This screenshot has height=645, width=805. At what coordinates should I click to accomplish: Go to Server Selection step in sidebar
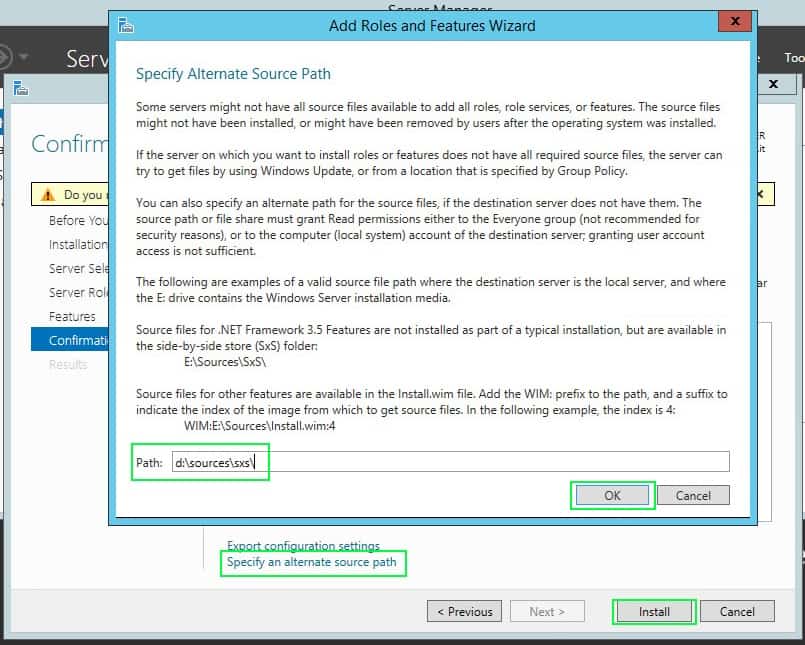78,268
